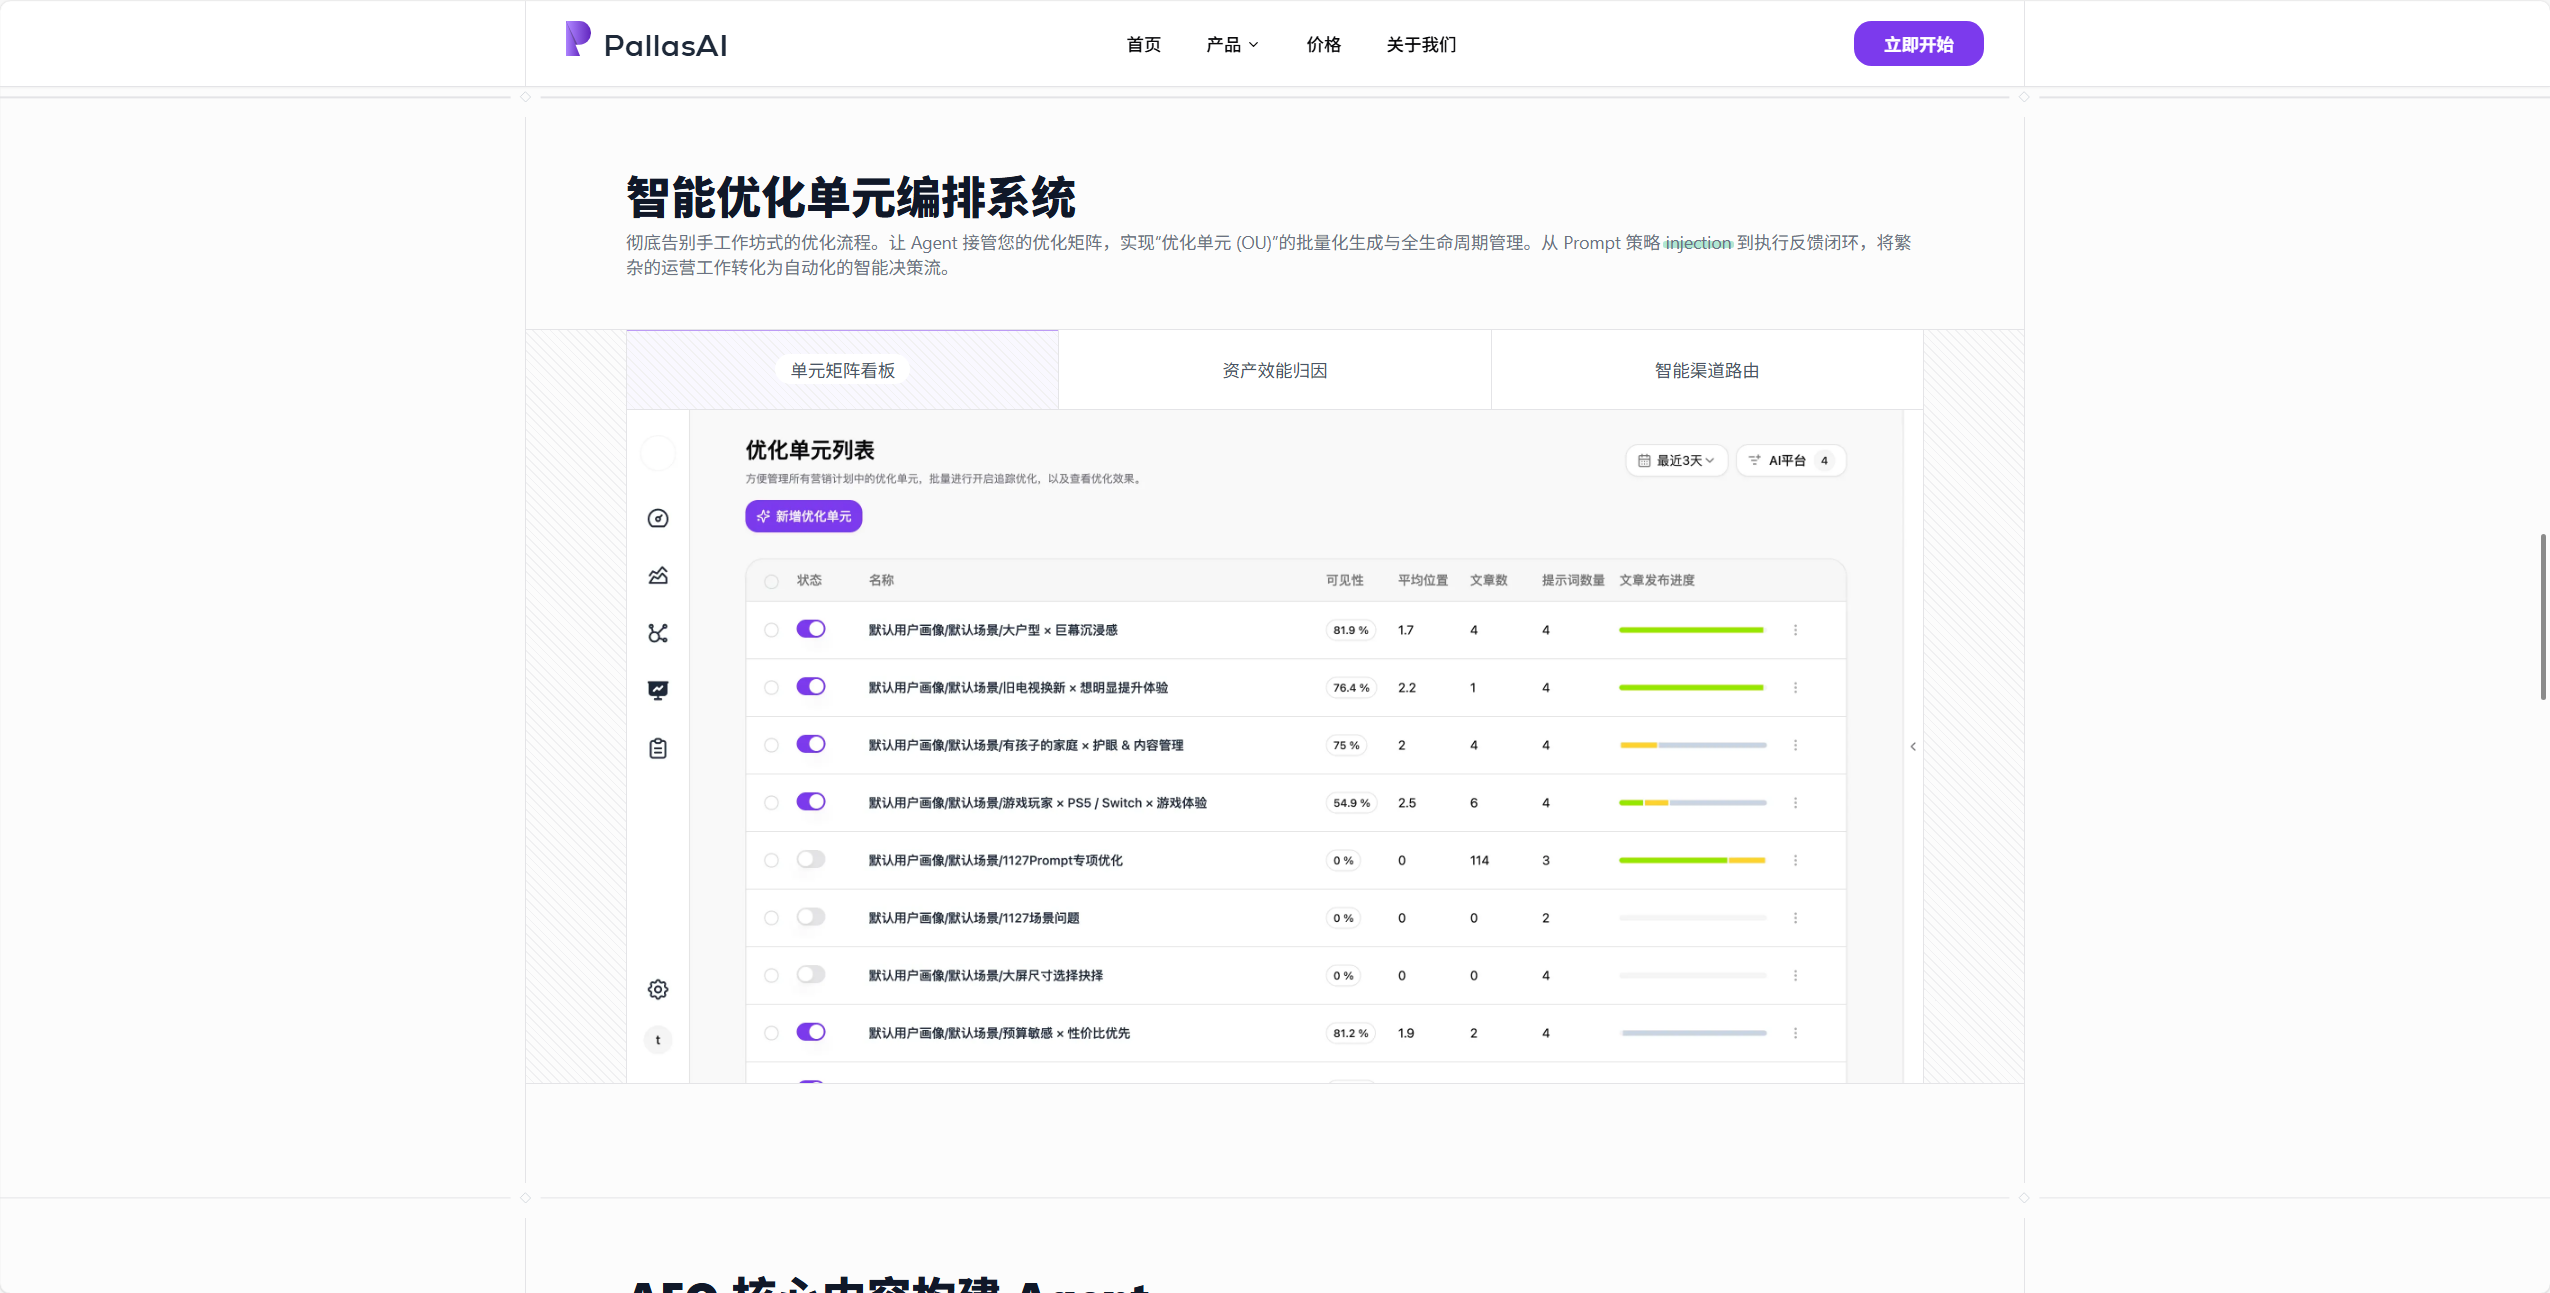Enable the 1127场景问题 unit toggle

pyautogui.click(x=811, y=917)
